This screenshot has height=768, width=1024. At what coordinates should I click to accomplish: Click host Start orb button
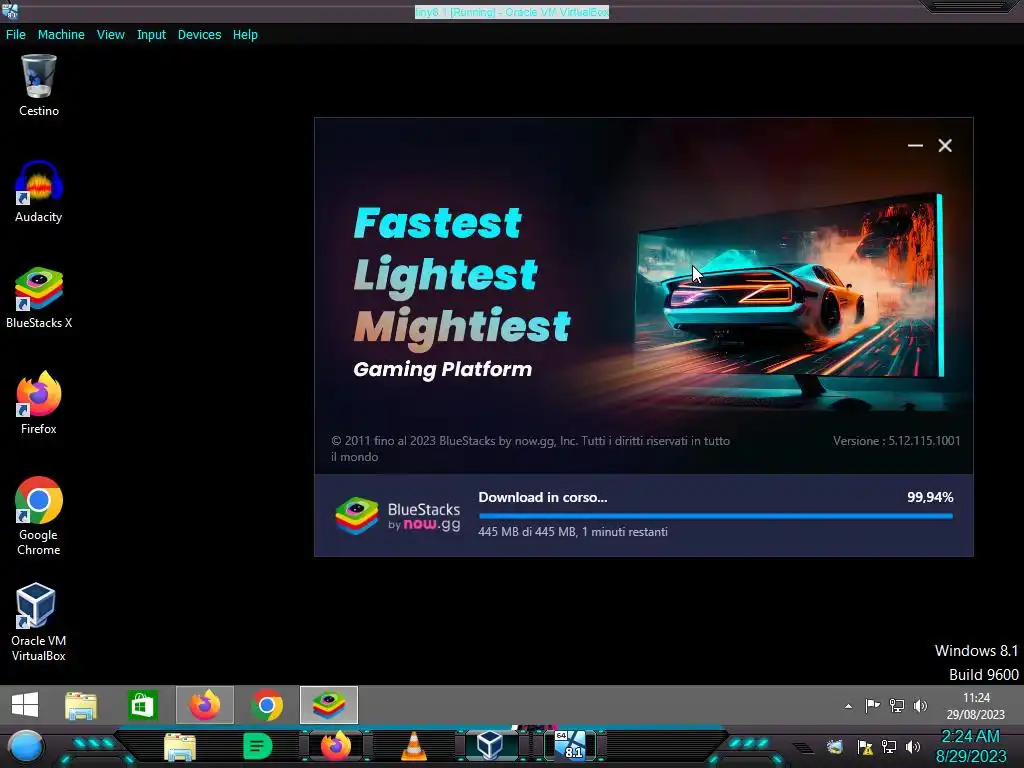(25, 746)
